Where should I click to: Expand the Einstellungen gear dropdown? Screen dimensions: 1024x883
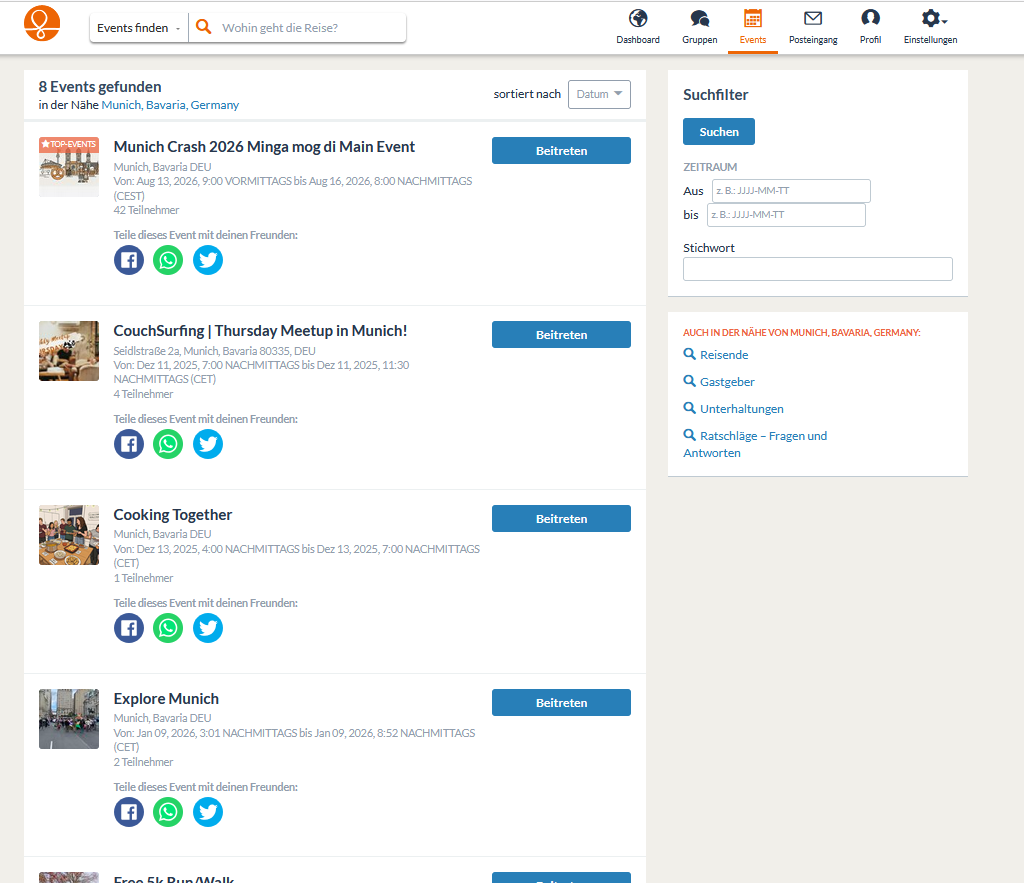click(932, 19)
